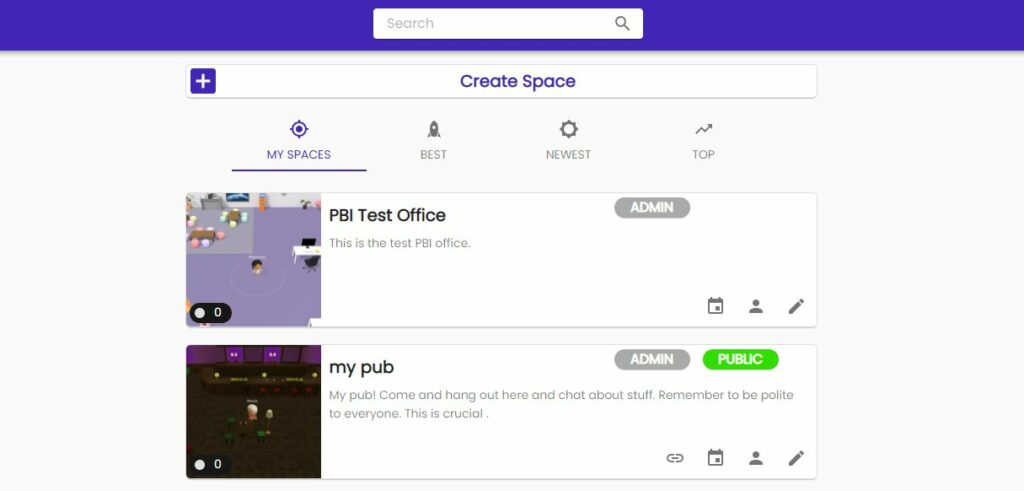Click the search magnifier icon
The height and width of the screenshot is (491, 1024).
pos(622,24)
